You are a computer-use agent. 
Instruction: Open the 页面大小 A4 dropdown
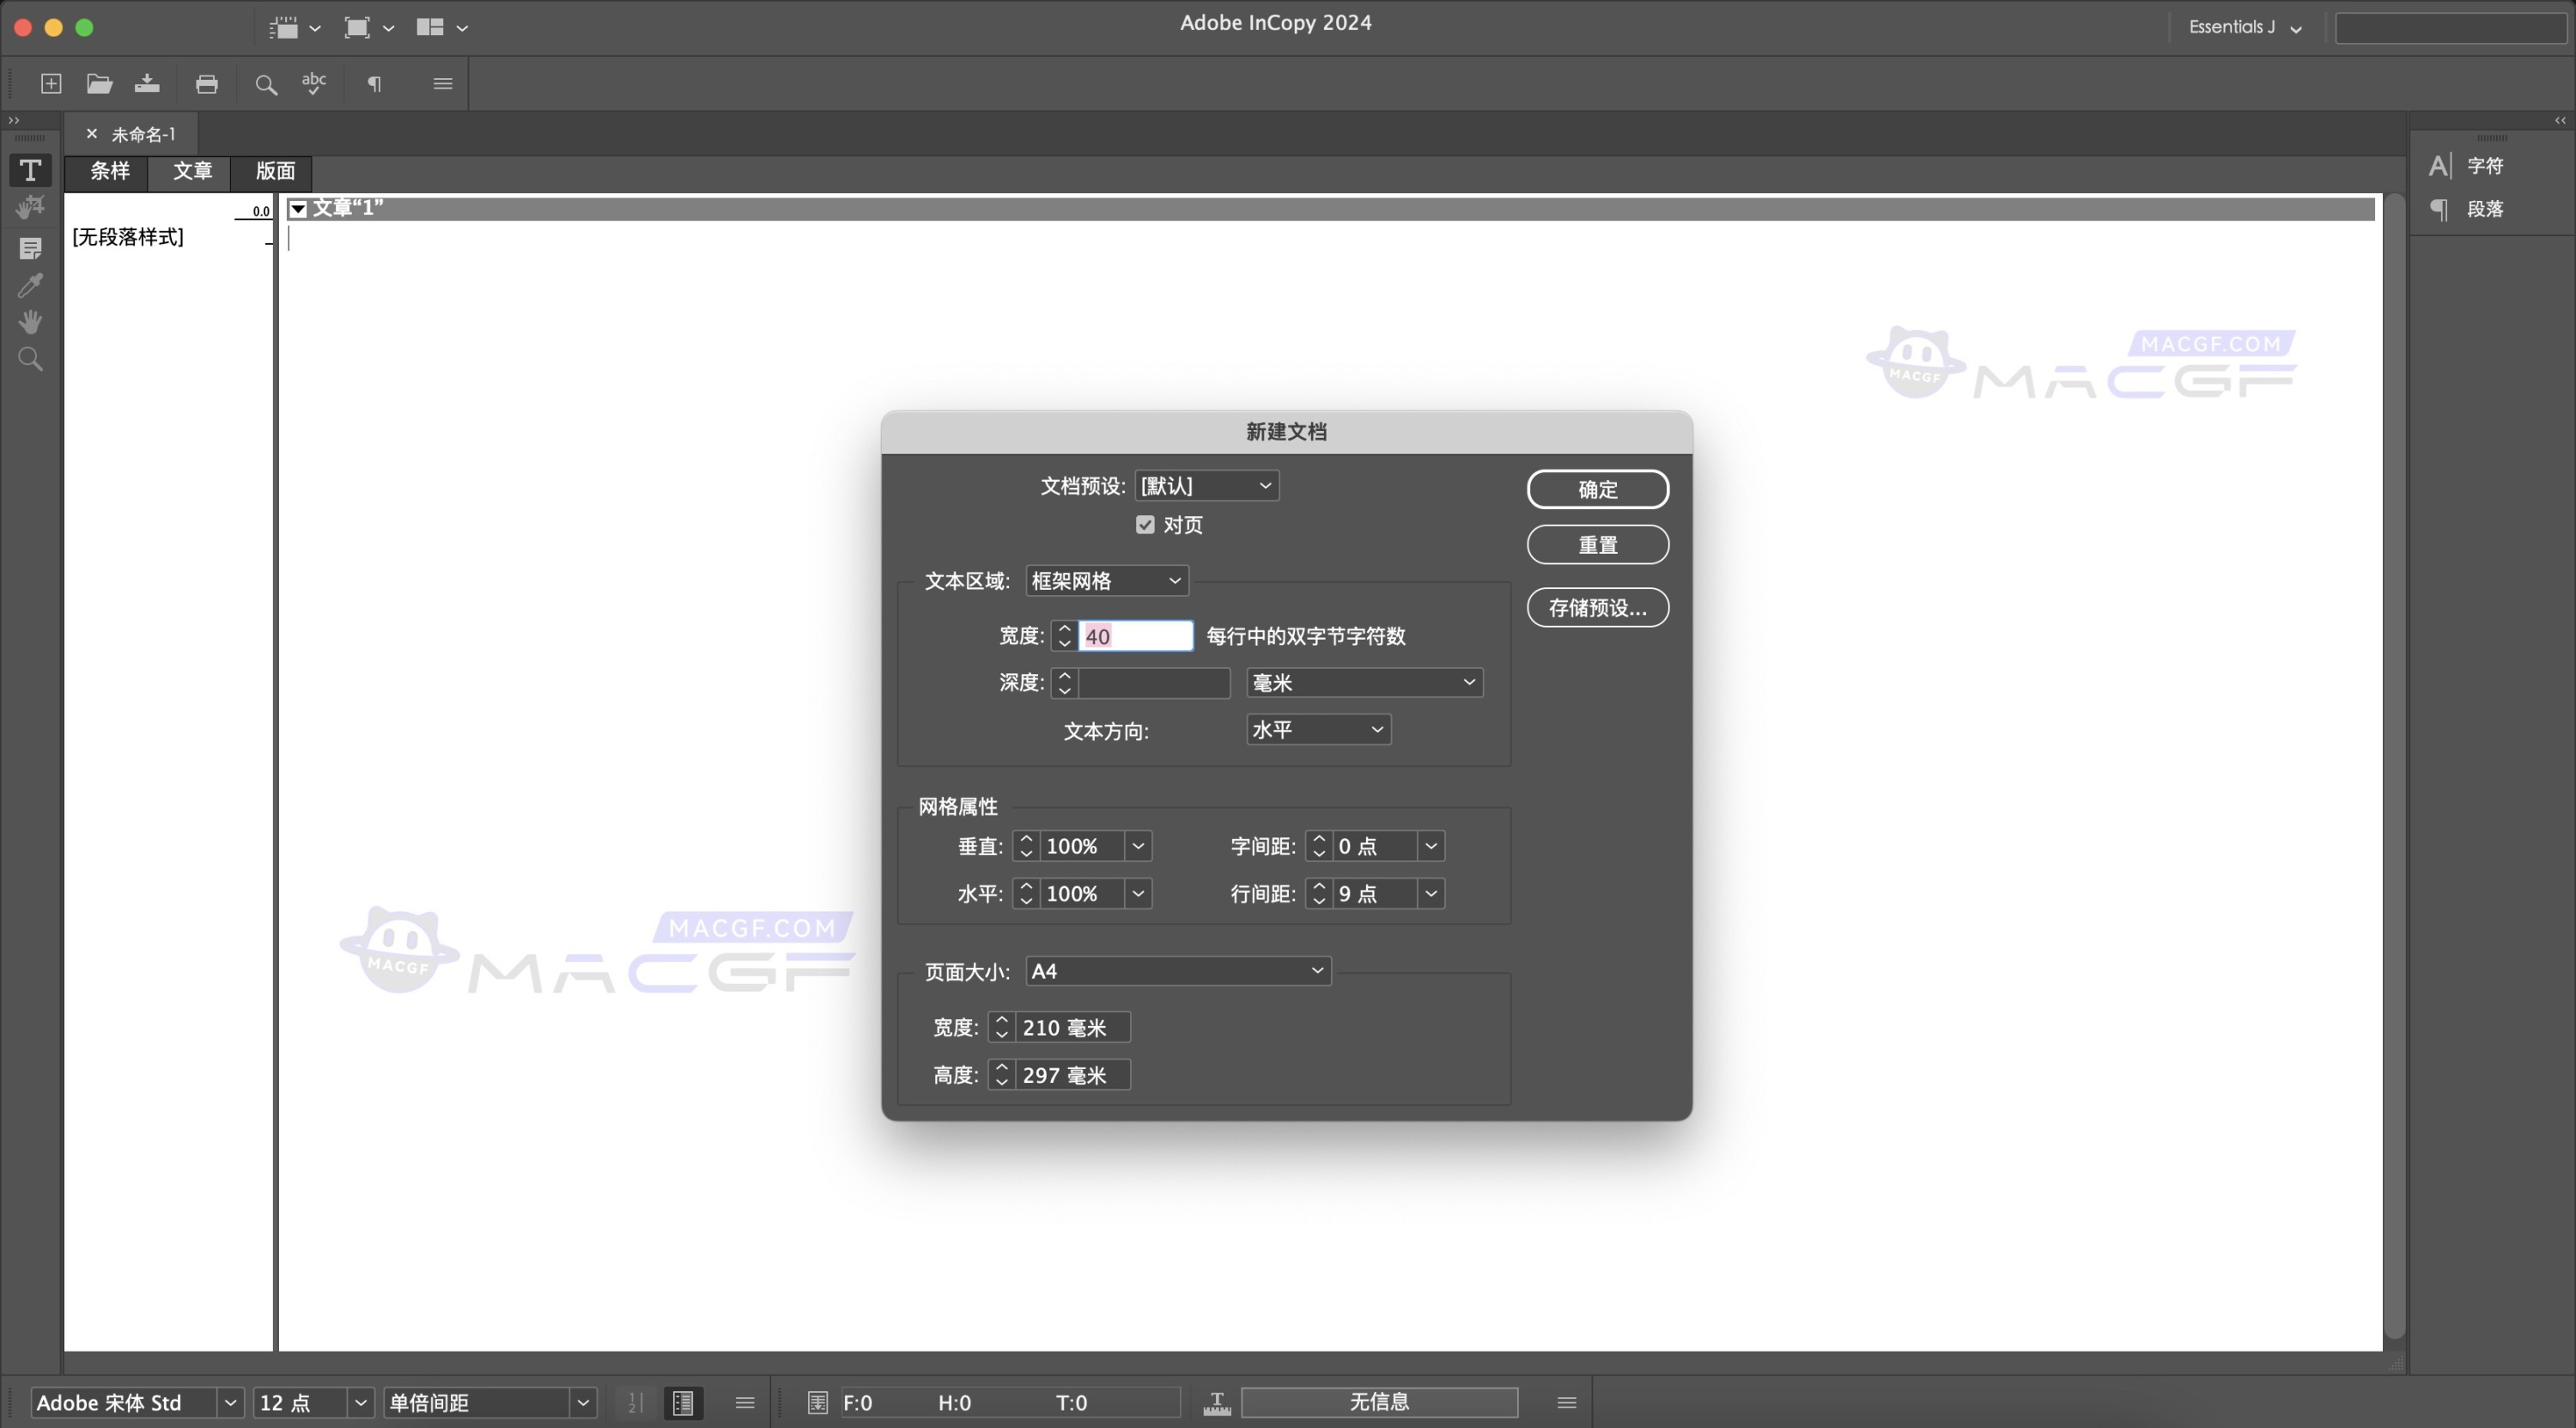pyautogui.click(x=1177, y=970)
